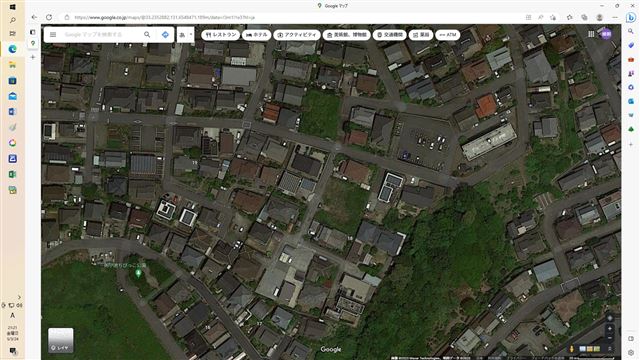Open the tab actions menu in vertical tabs
The image size is (640, 360).
(x=33, y=32)
